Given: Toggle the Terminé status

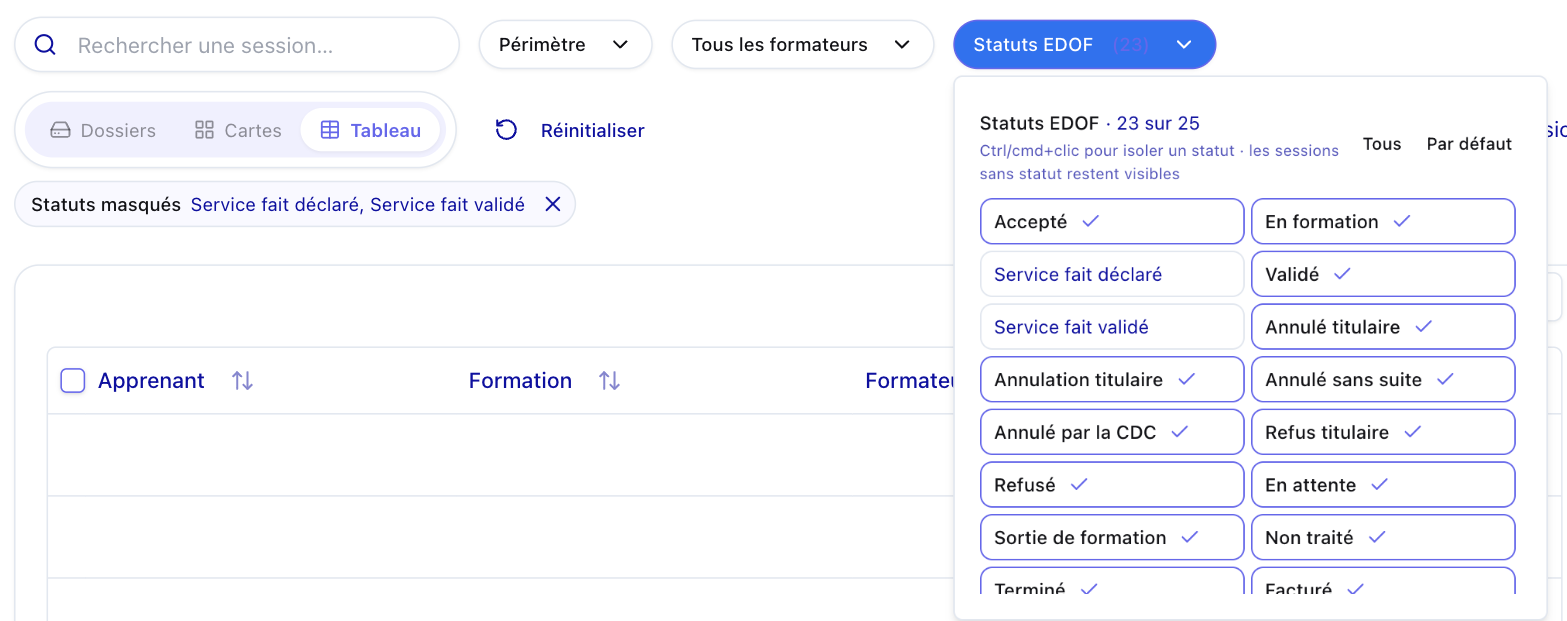Looking at the screenshot, I should pyautogui.click(x=1112, y=582).
